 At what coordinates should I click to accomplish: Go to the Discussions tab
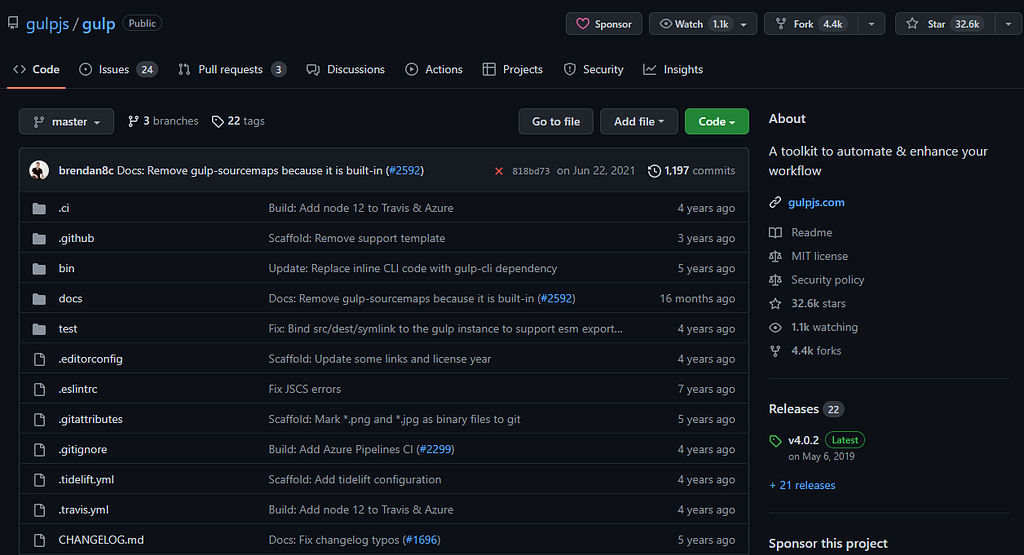(345, 69)
